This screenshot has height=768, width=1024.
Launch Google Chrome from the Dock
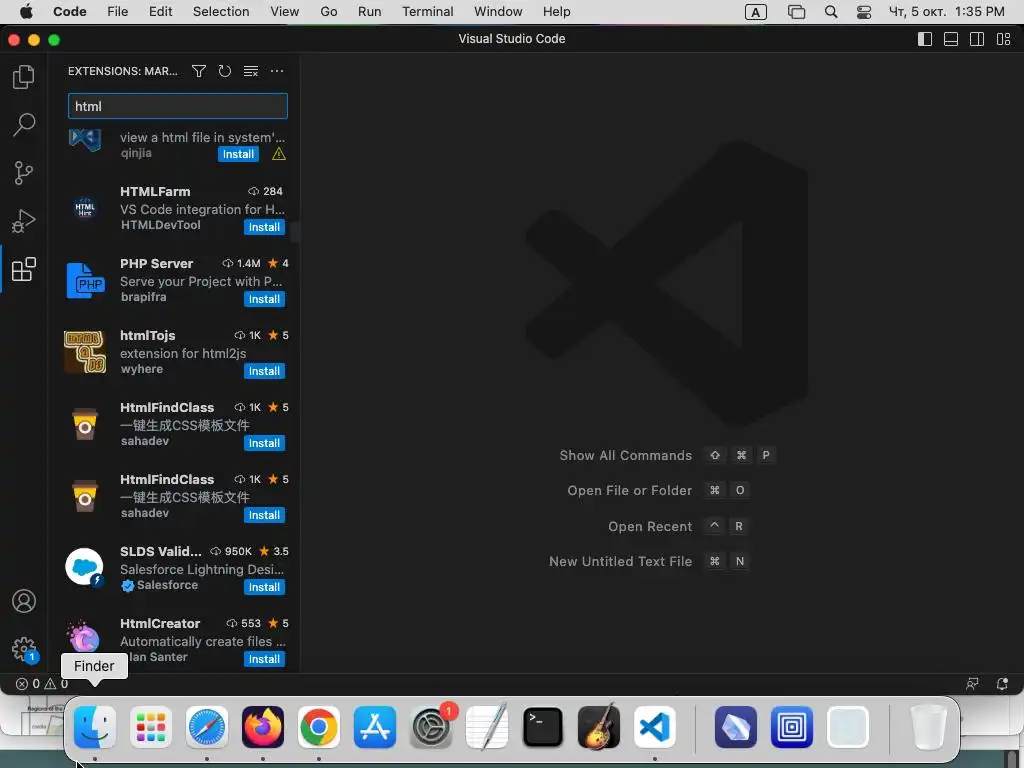pyautogui.click(x=319, y=727)
